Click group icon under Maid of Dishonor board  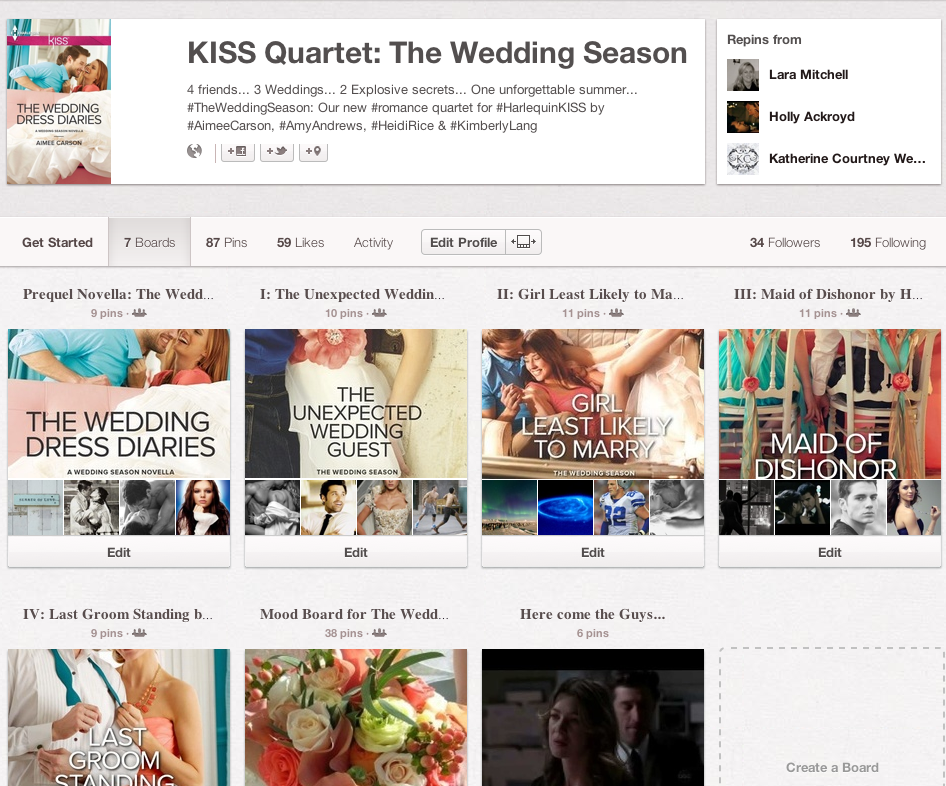pos(853,313)
